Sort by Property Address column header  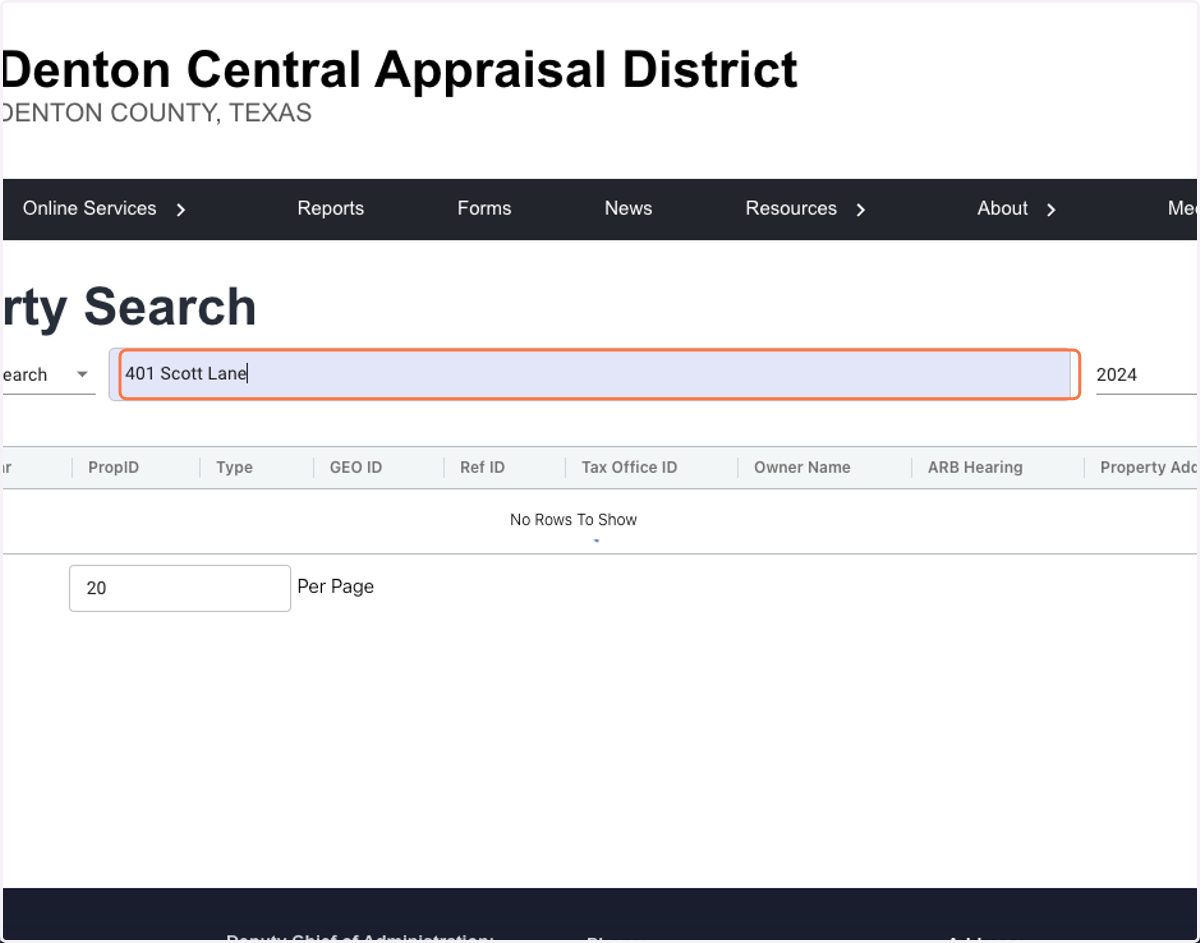point(1149,467)
